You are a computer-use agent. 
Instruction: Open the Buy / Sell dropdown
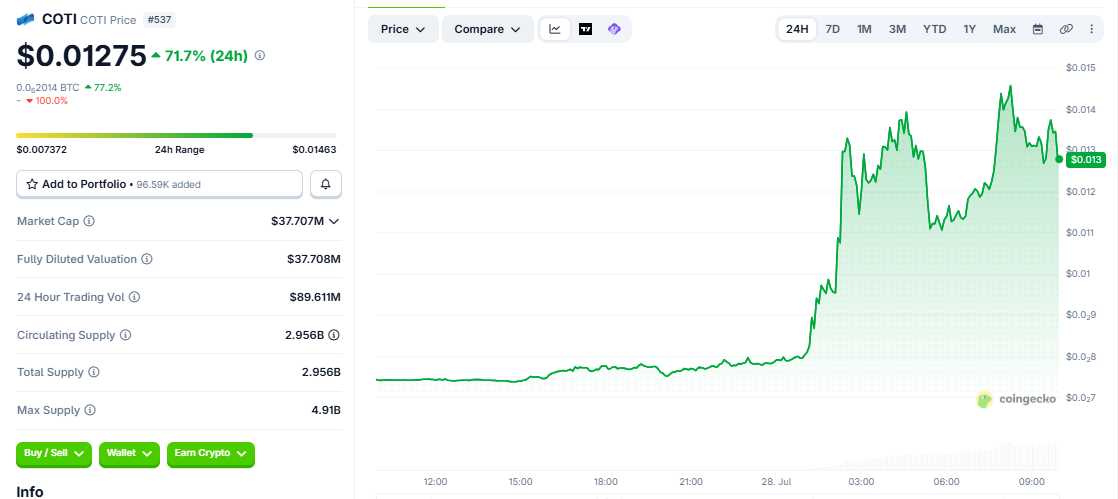[54, 453]
